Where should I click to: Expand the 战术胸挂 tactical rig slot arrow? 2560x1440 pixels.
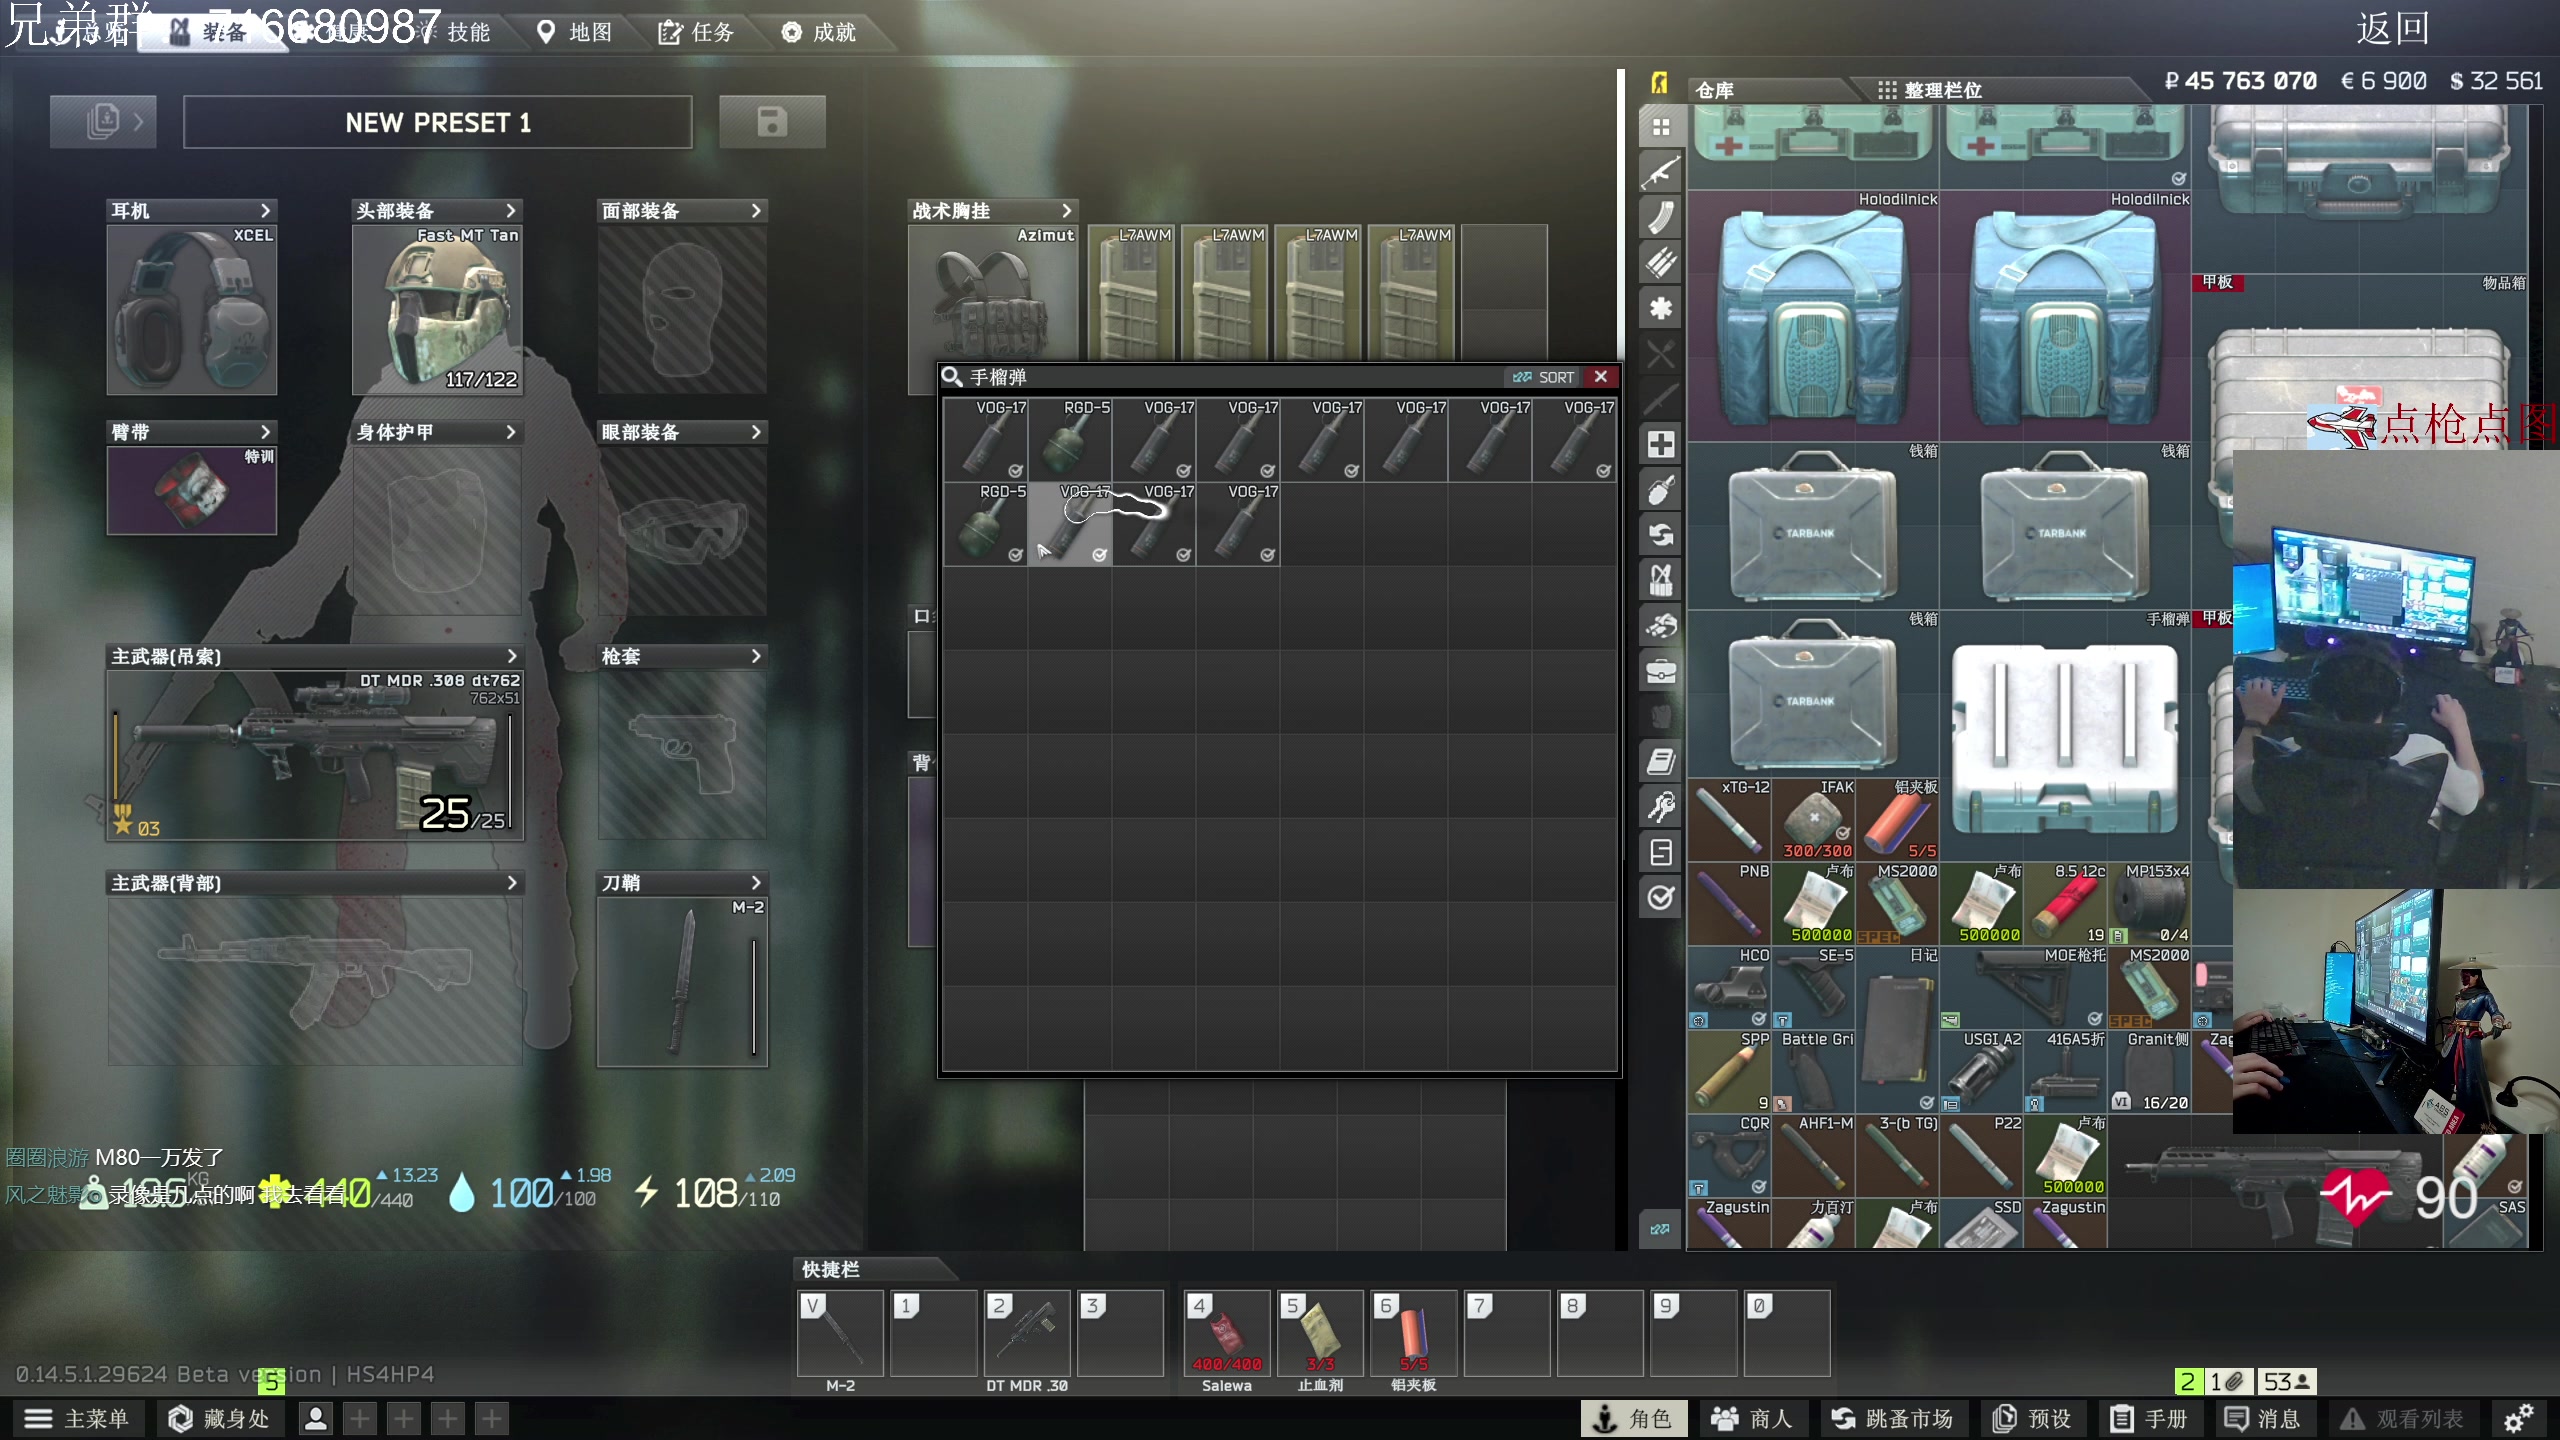click(1066, 211)
